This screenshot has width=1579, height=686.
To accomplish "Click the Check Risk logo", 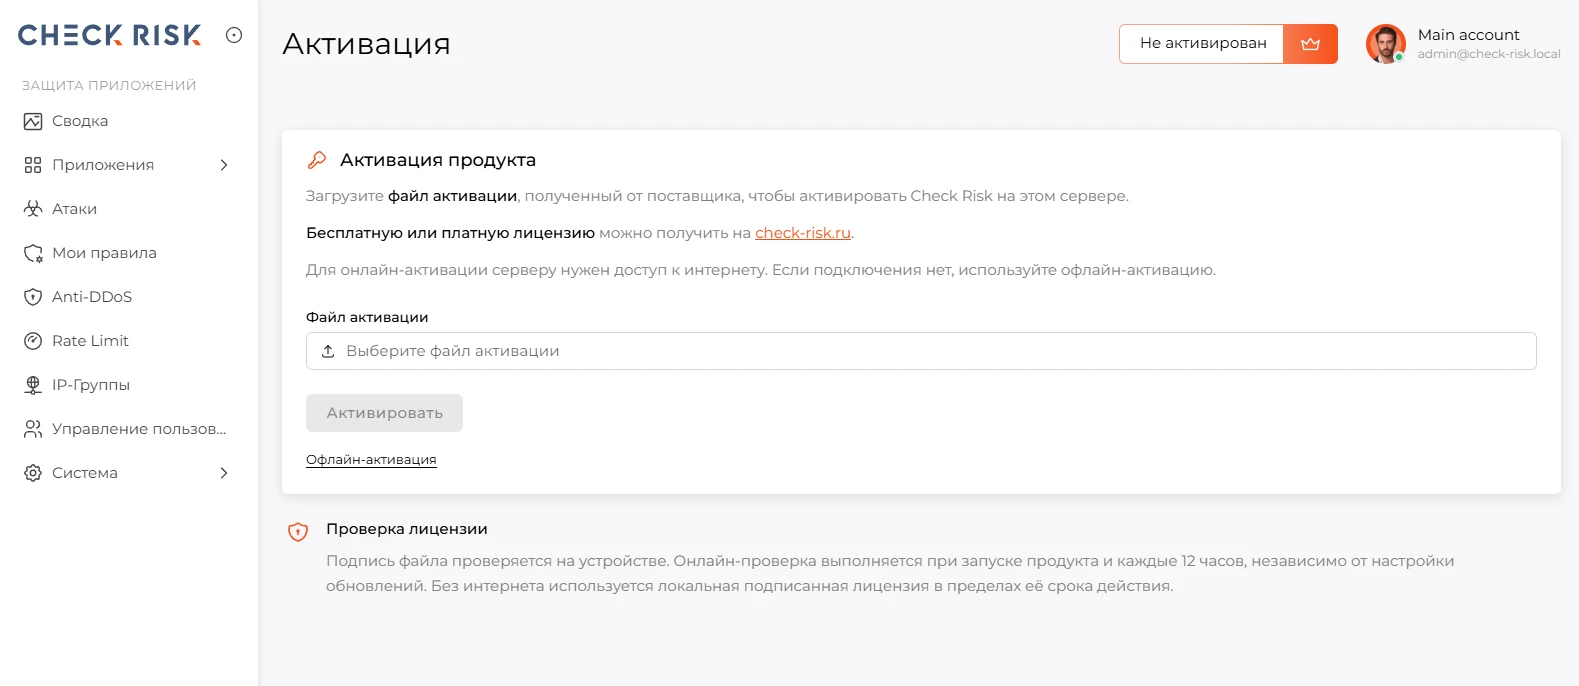I will tap(109, 35).
